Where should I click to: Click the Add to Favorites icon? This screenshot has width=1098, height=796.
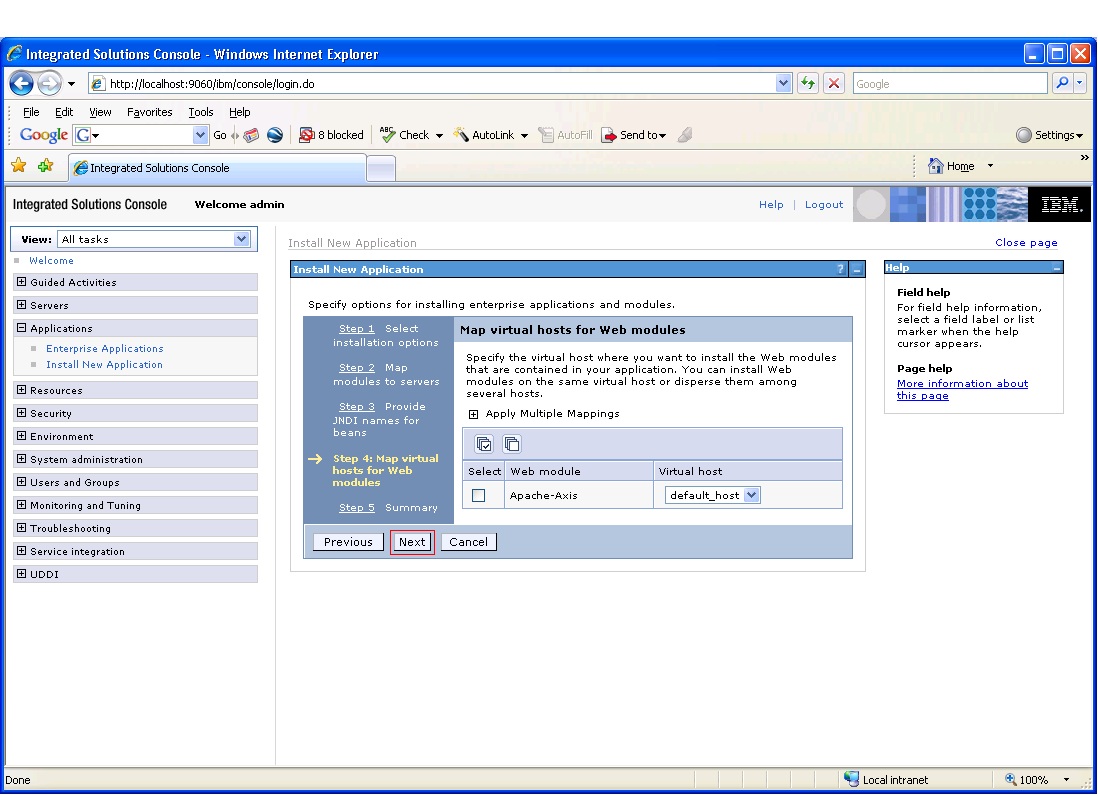coord(46,166)
